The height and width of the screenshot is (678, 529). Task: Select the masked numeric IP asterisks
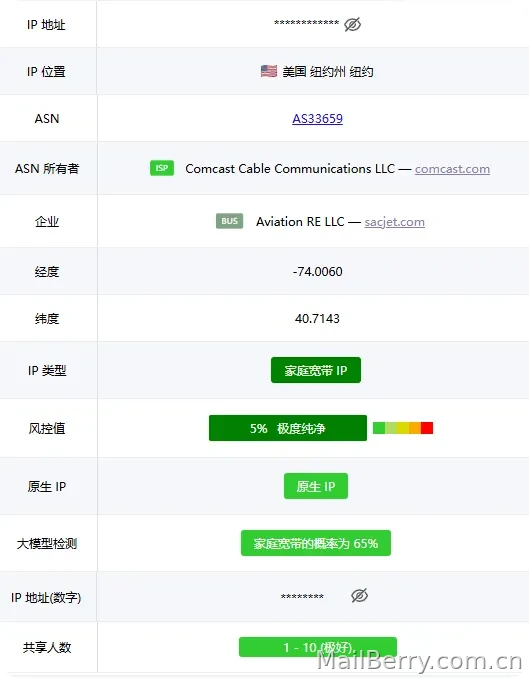302,597
